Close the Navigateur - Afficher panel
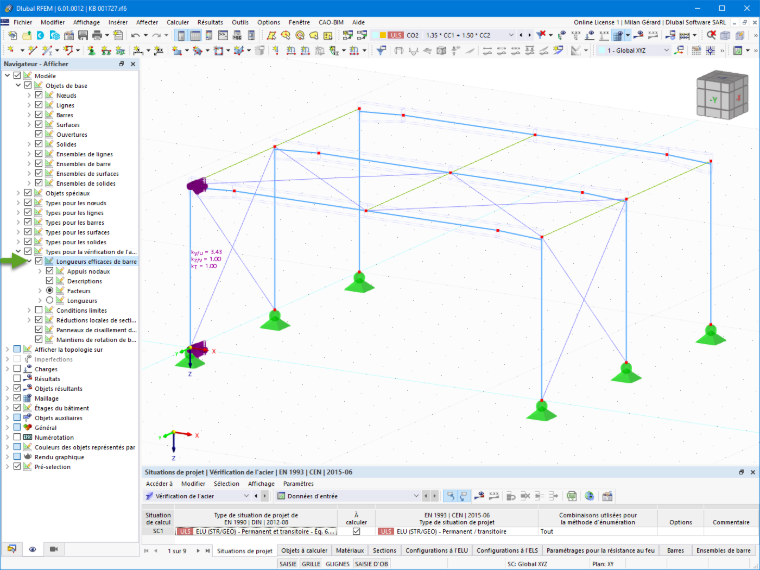760x570 pixels. pyautogui.click(x=133, y=63)
